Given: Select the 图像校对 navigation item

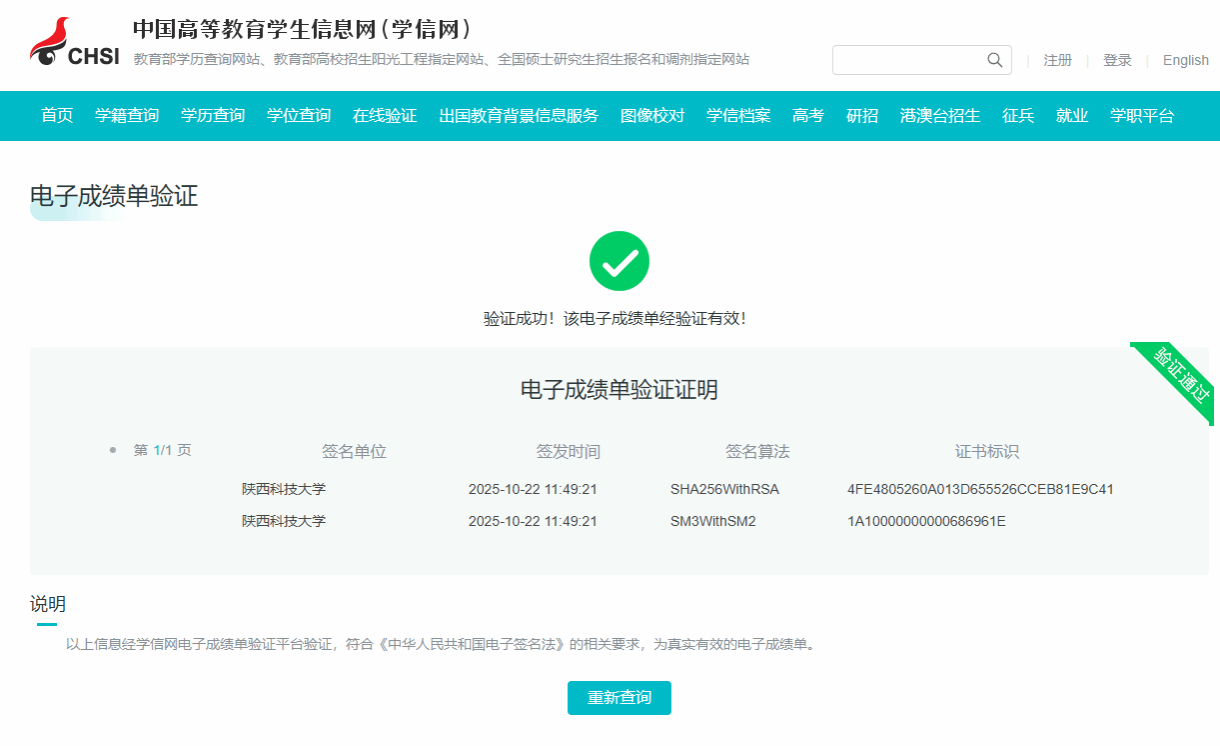Looking at the screenshot, I should 652,116.
